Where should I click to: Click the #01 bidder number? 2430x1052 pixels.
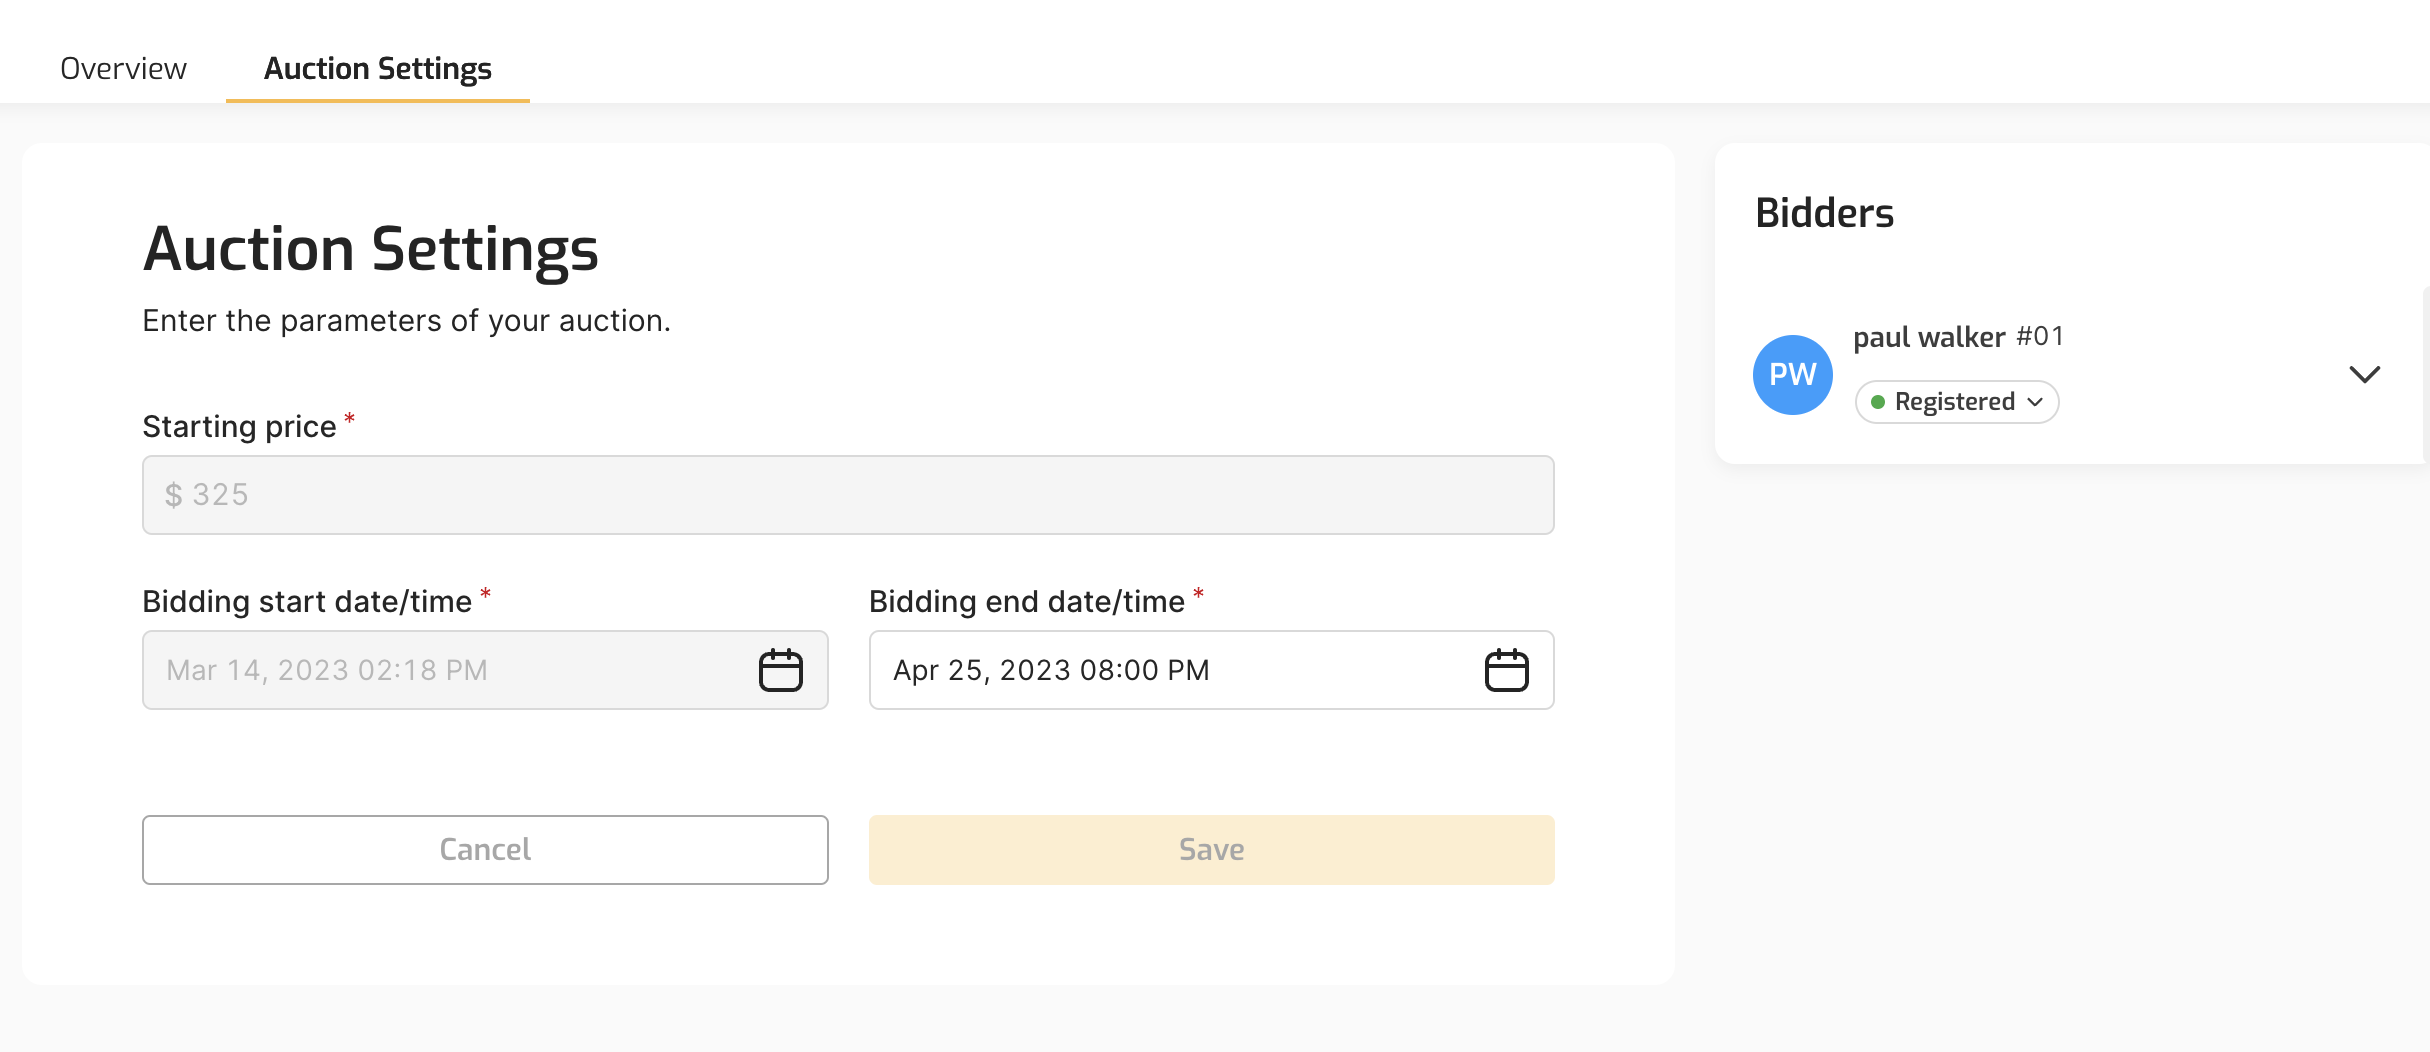pos(2040,336)
